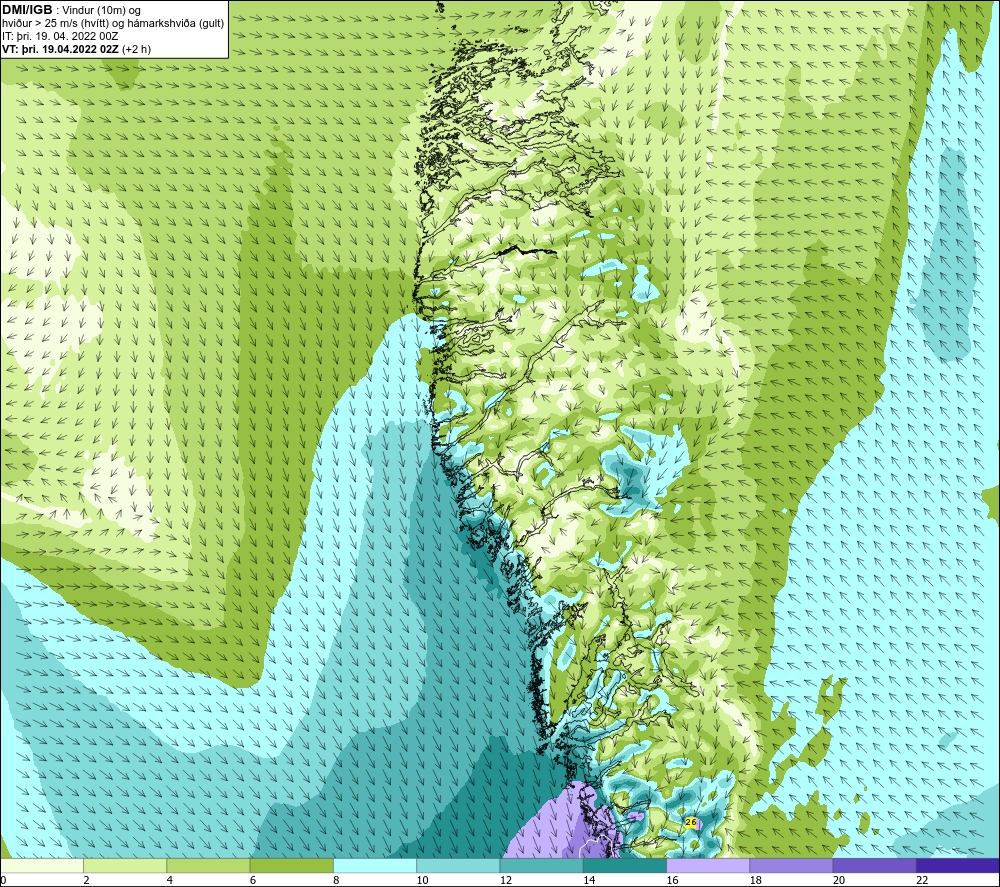Click the 2–4 m/s light green swatch
Screen dimensions: 1000x887
125,865
